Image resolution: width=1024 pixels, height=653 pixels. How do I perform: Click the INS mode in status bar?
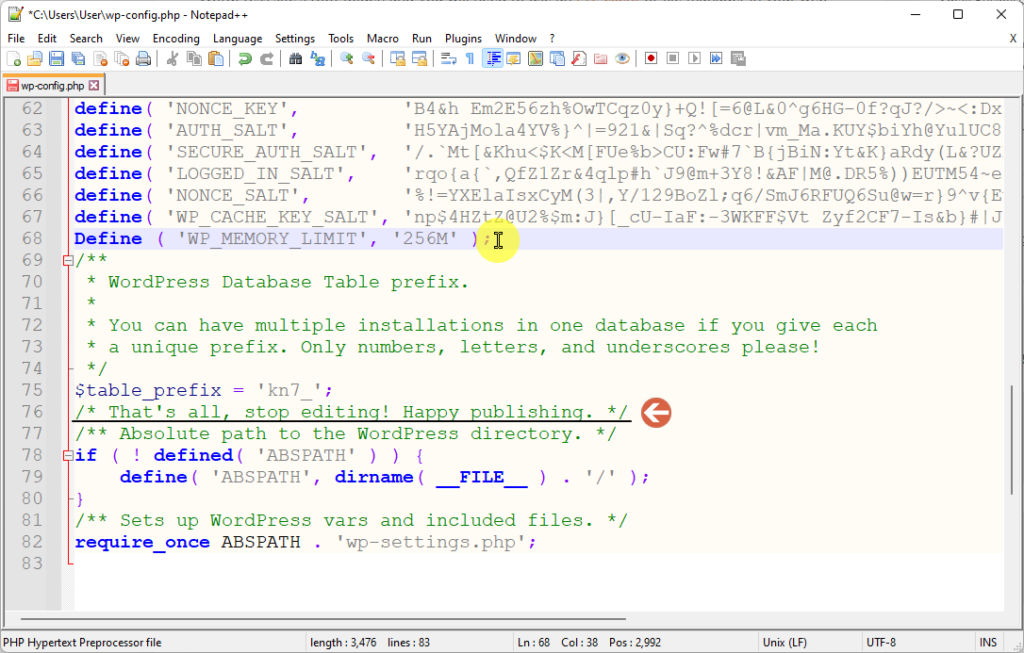[987, 643]
